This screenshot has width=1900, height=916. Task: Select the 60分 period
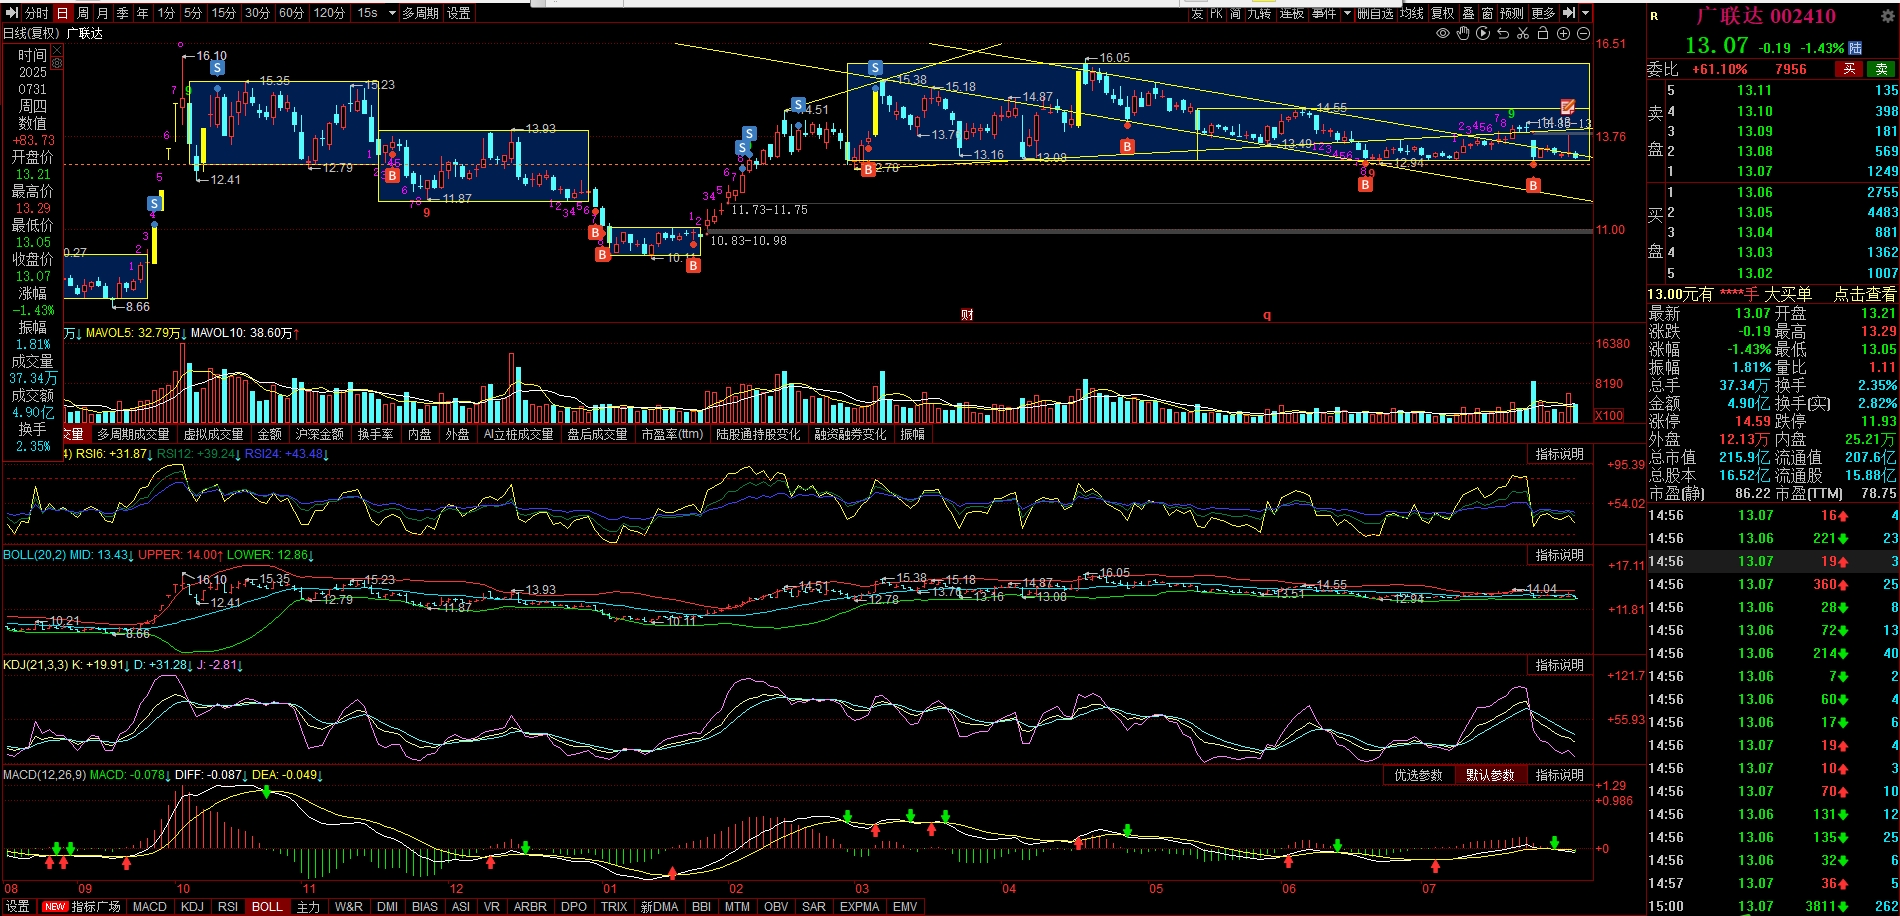[x=291, y=13]
